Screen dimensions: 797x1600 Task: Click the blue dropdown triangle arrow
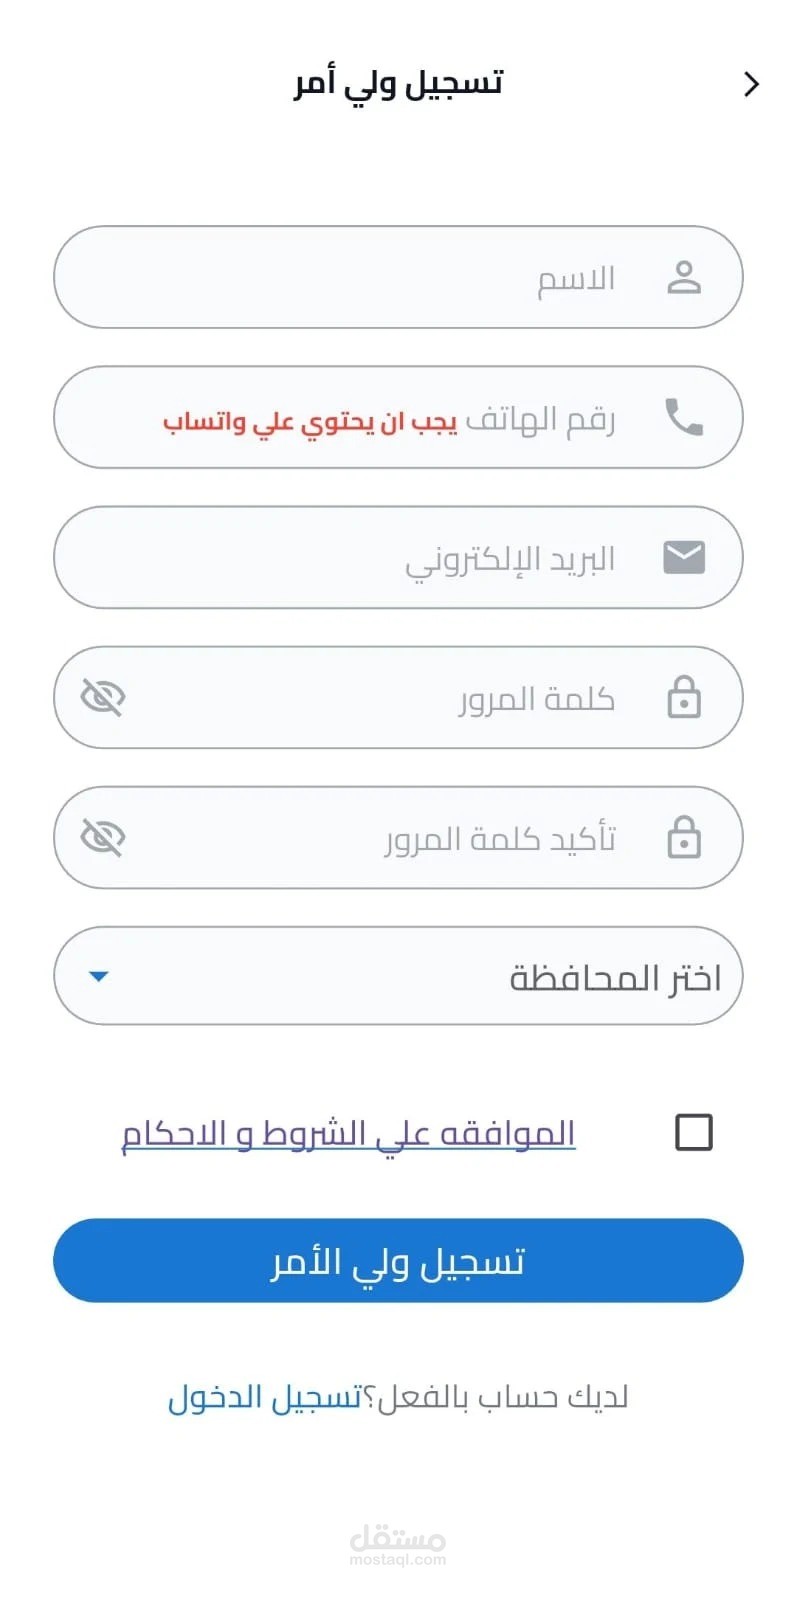(x=98, y=976)
